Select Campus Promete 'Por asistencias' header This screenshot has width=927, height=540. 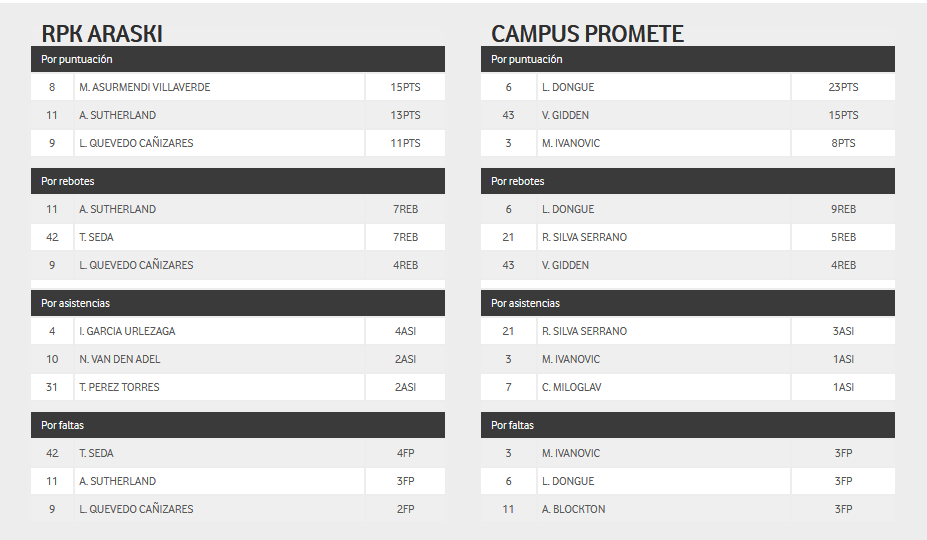point(688,303)
